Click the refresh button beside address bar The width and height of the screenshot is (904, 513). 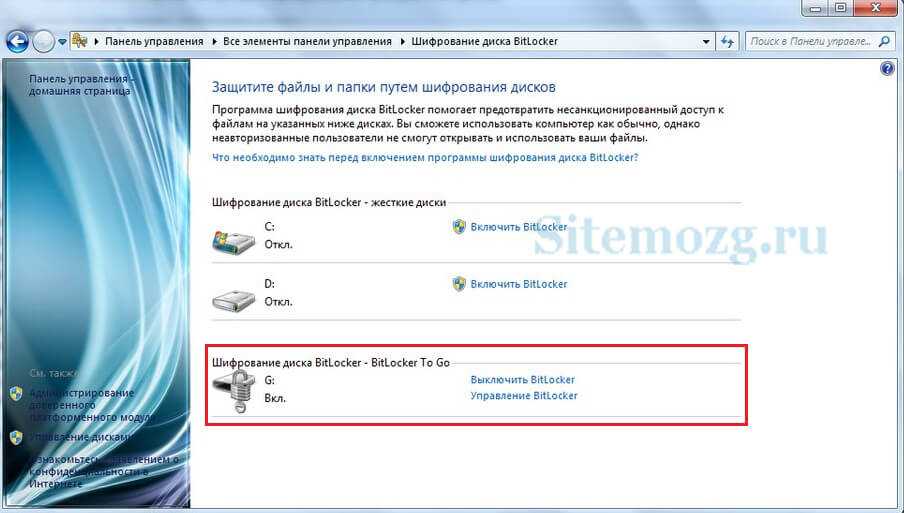728,42
